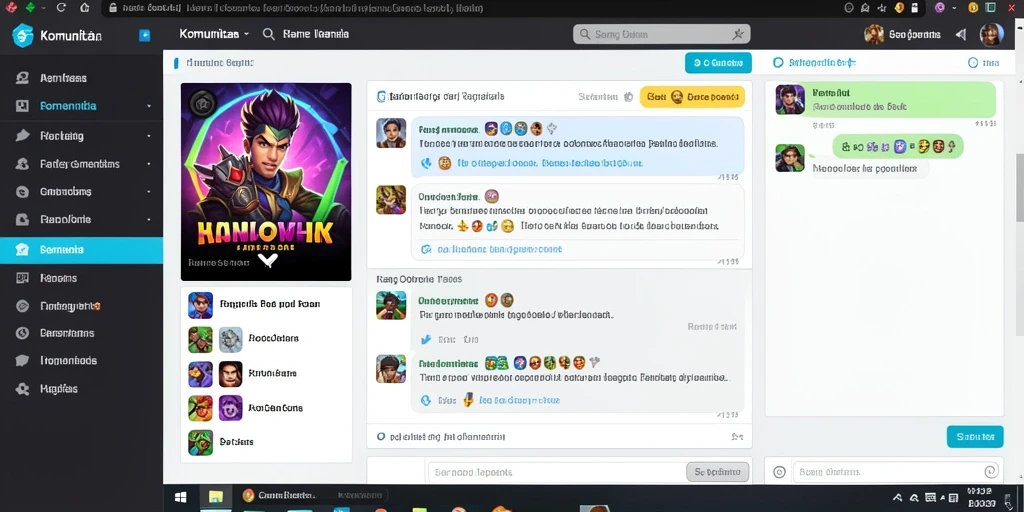This screenshot has width=1024, height=512.
Task: Click the clock icon in the left sidebar
Action: point(22,333)
